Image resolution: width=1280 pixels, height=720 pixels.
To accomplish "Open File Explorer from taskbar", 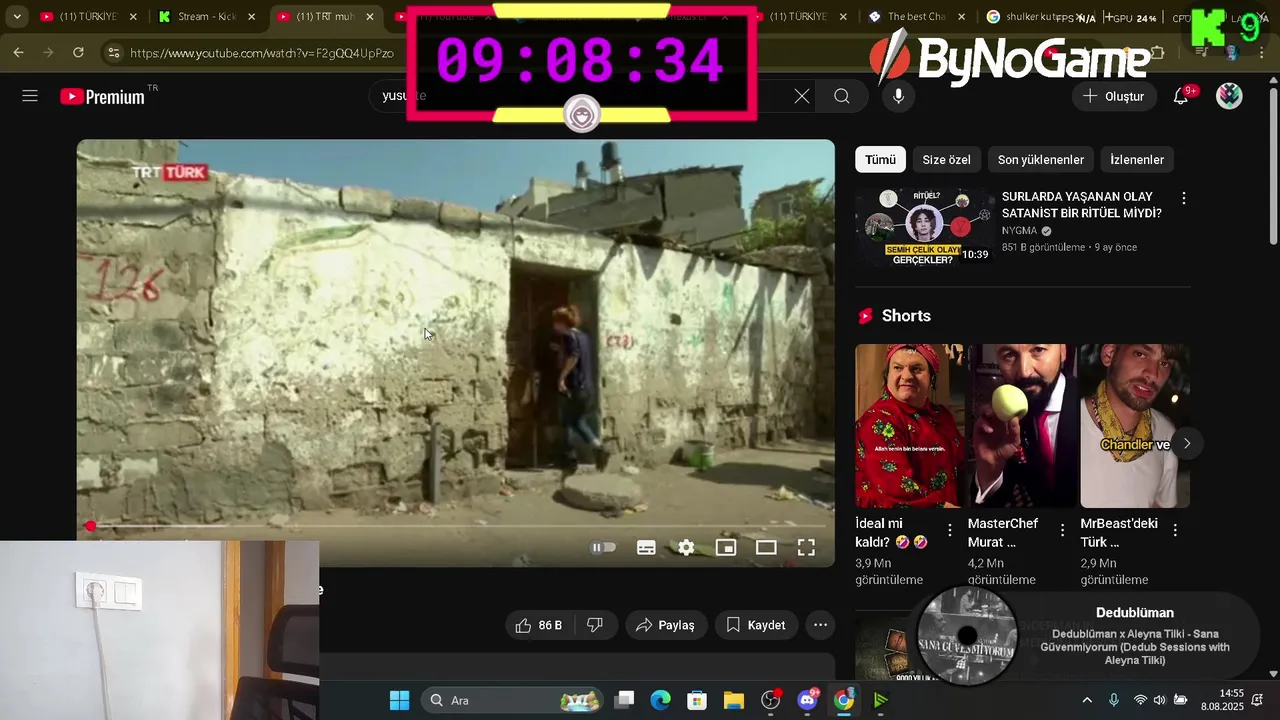I will coord(734,700).
